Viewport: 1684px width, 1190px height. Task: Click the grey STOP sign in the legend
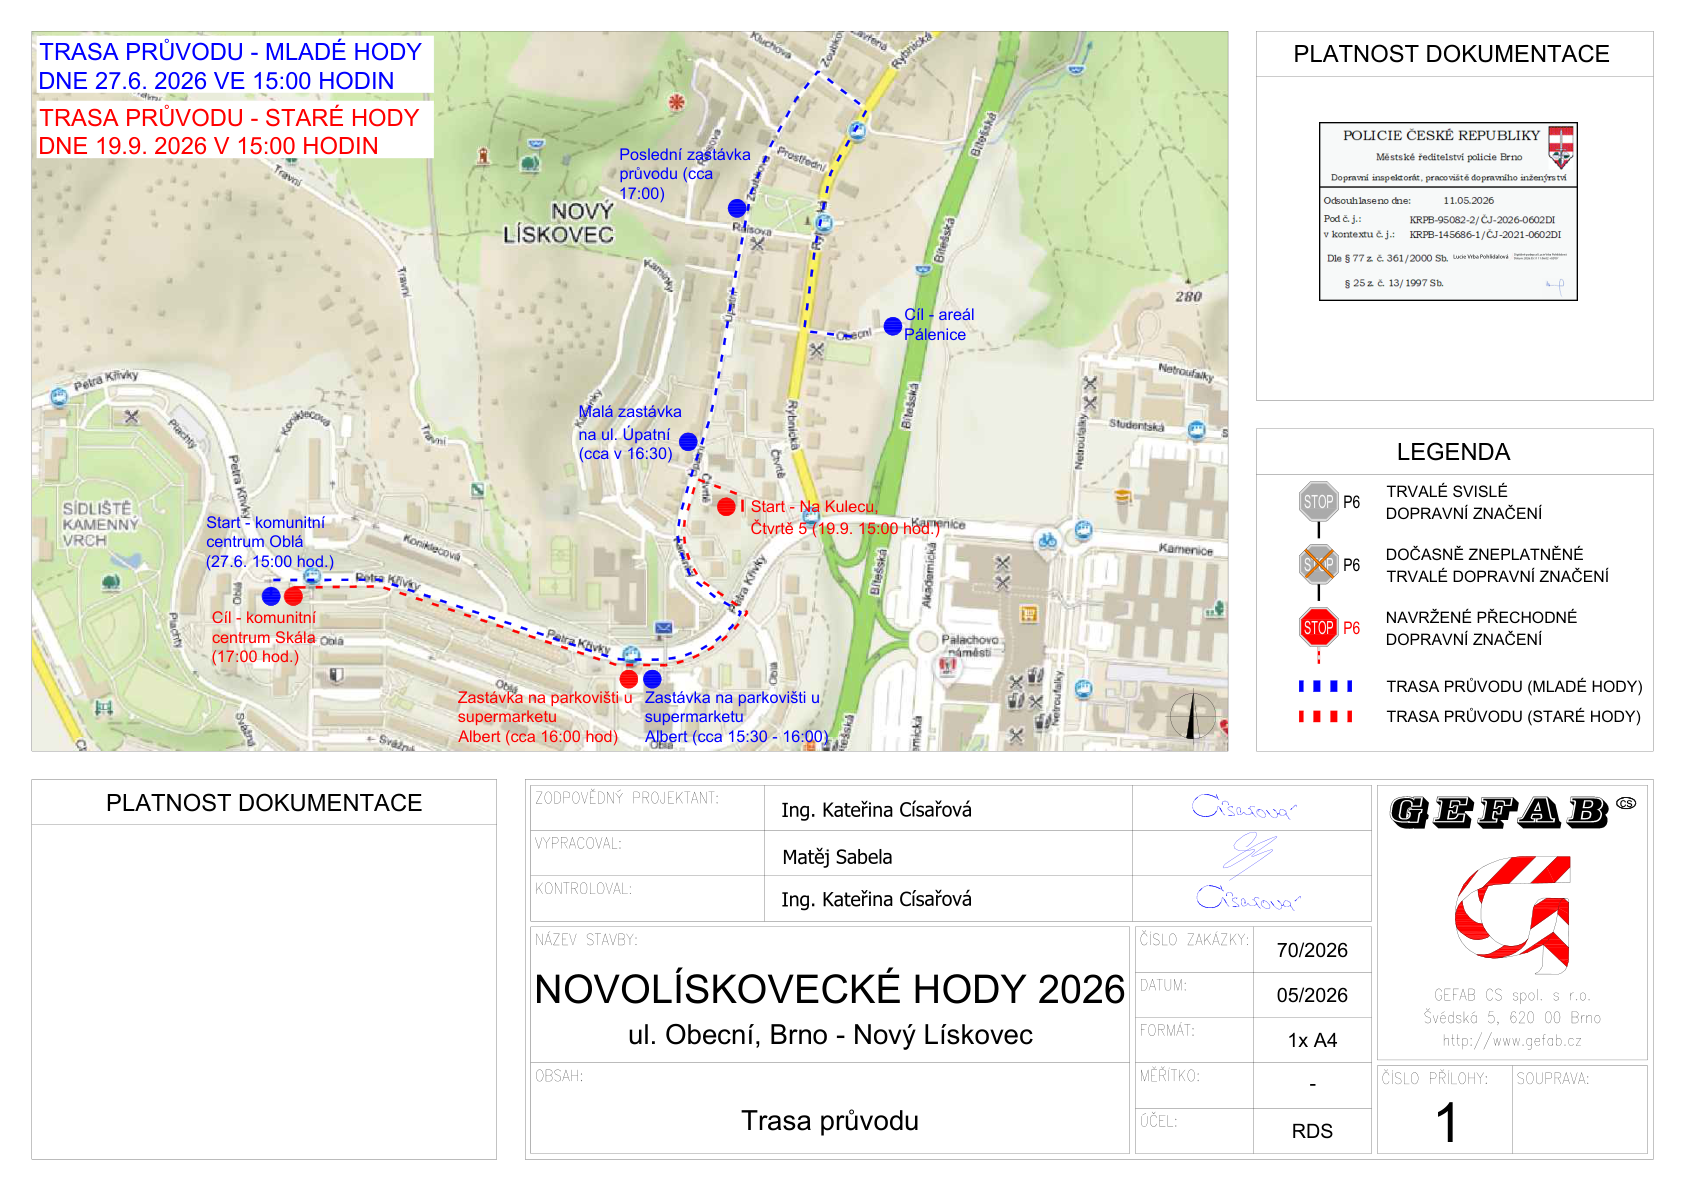(x=1318, y=502)
